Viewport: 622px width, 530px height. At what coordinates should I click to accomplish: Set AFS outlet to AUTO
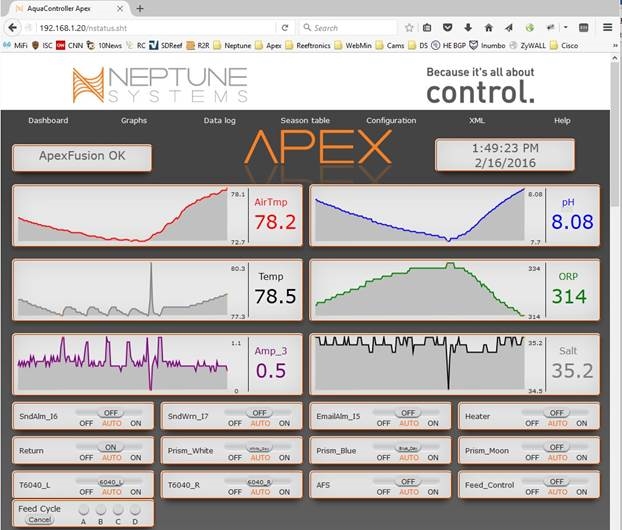[x=409, y=492]
